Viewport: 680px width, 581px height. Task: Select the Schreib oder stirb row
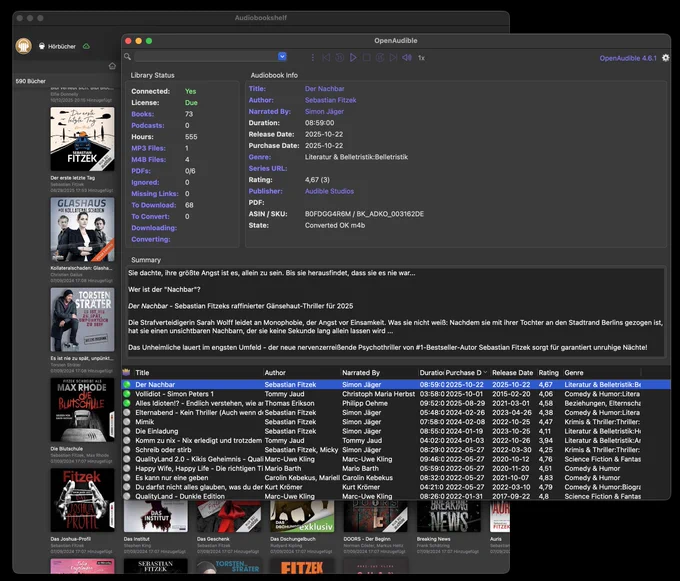coord(396,450)
